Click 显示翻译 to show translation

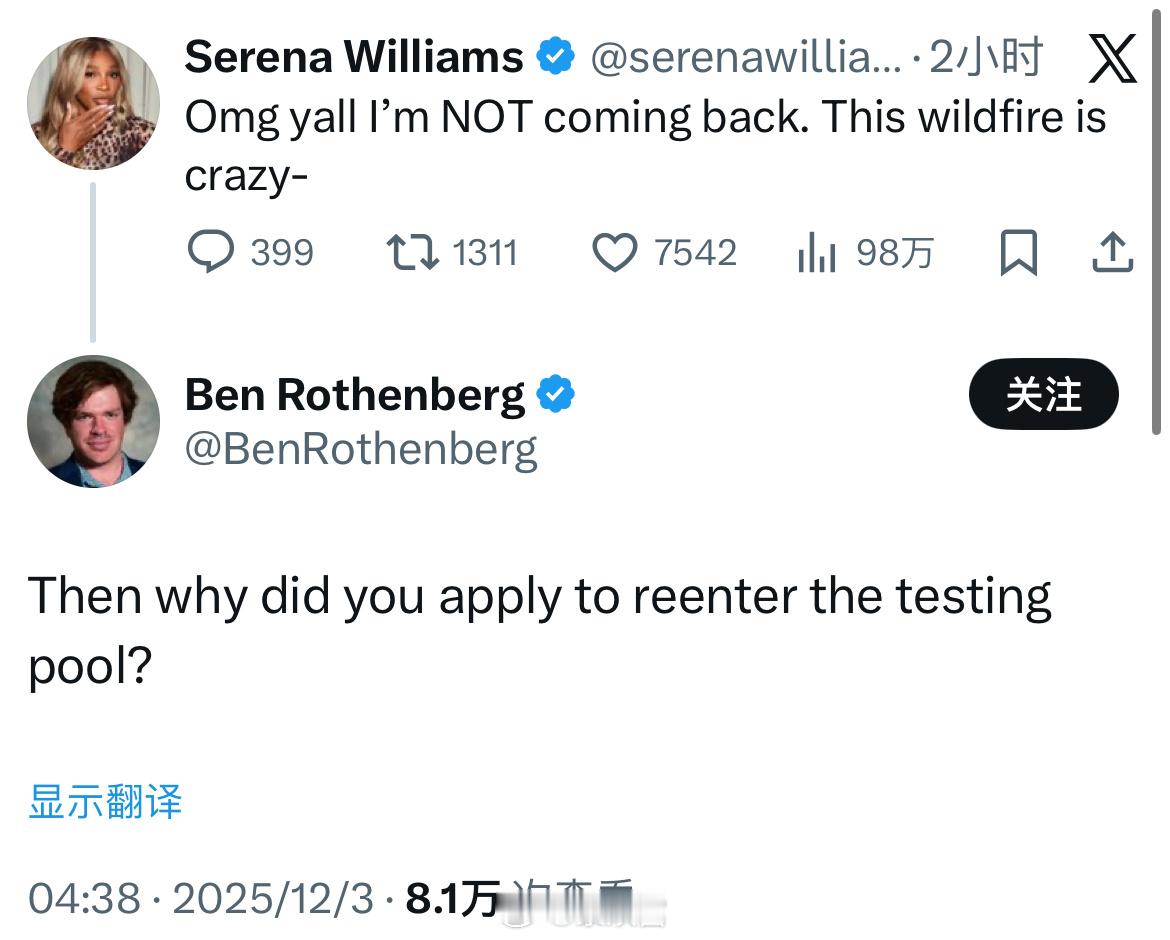[105, 801]
